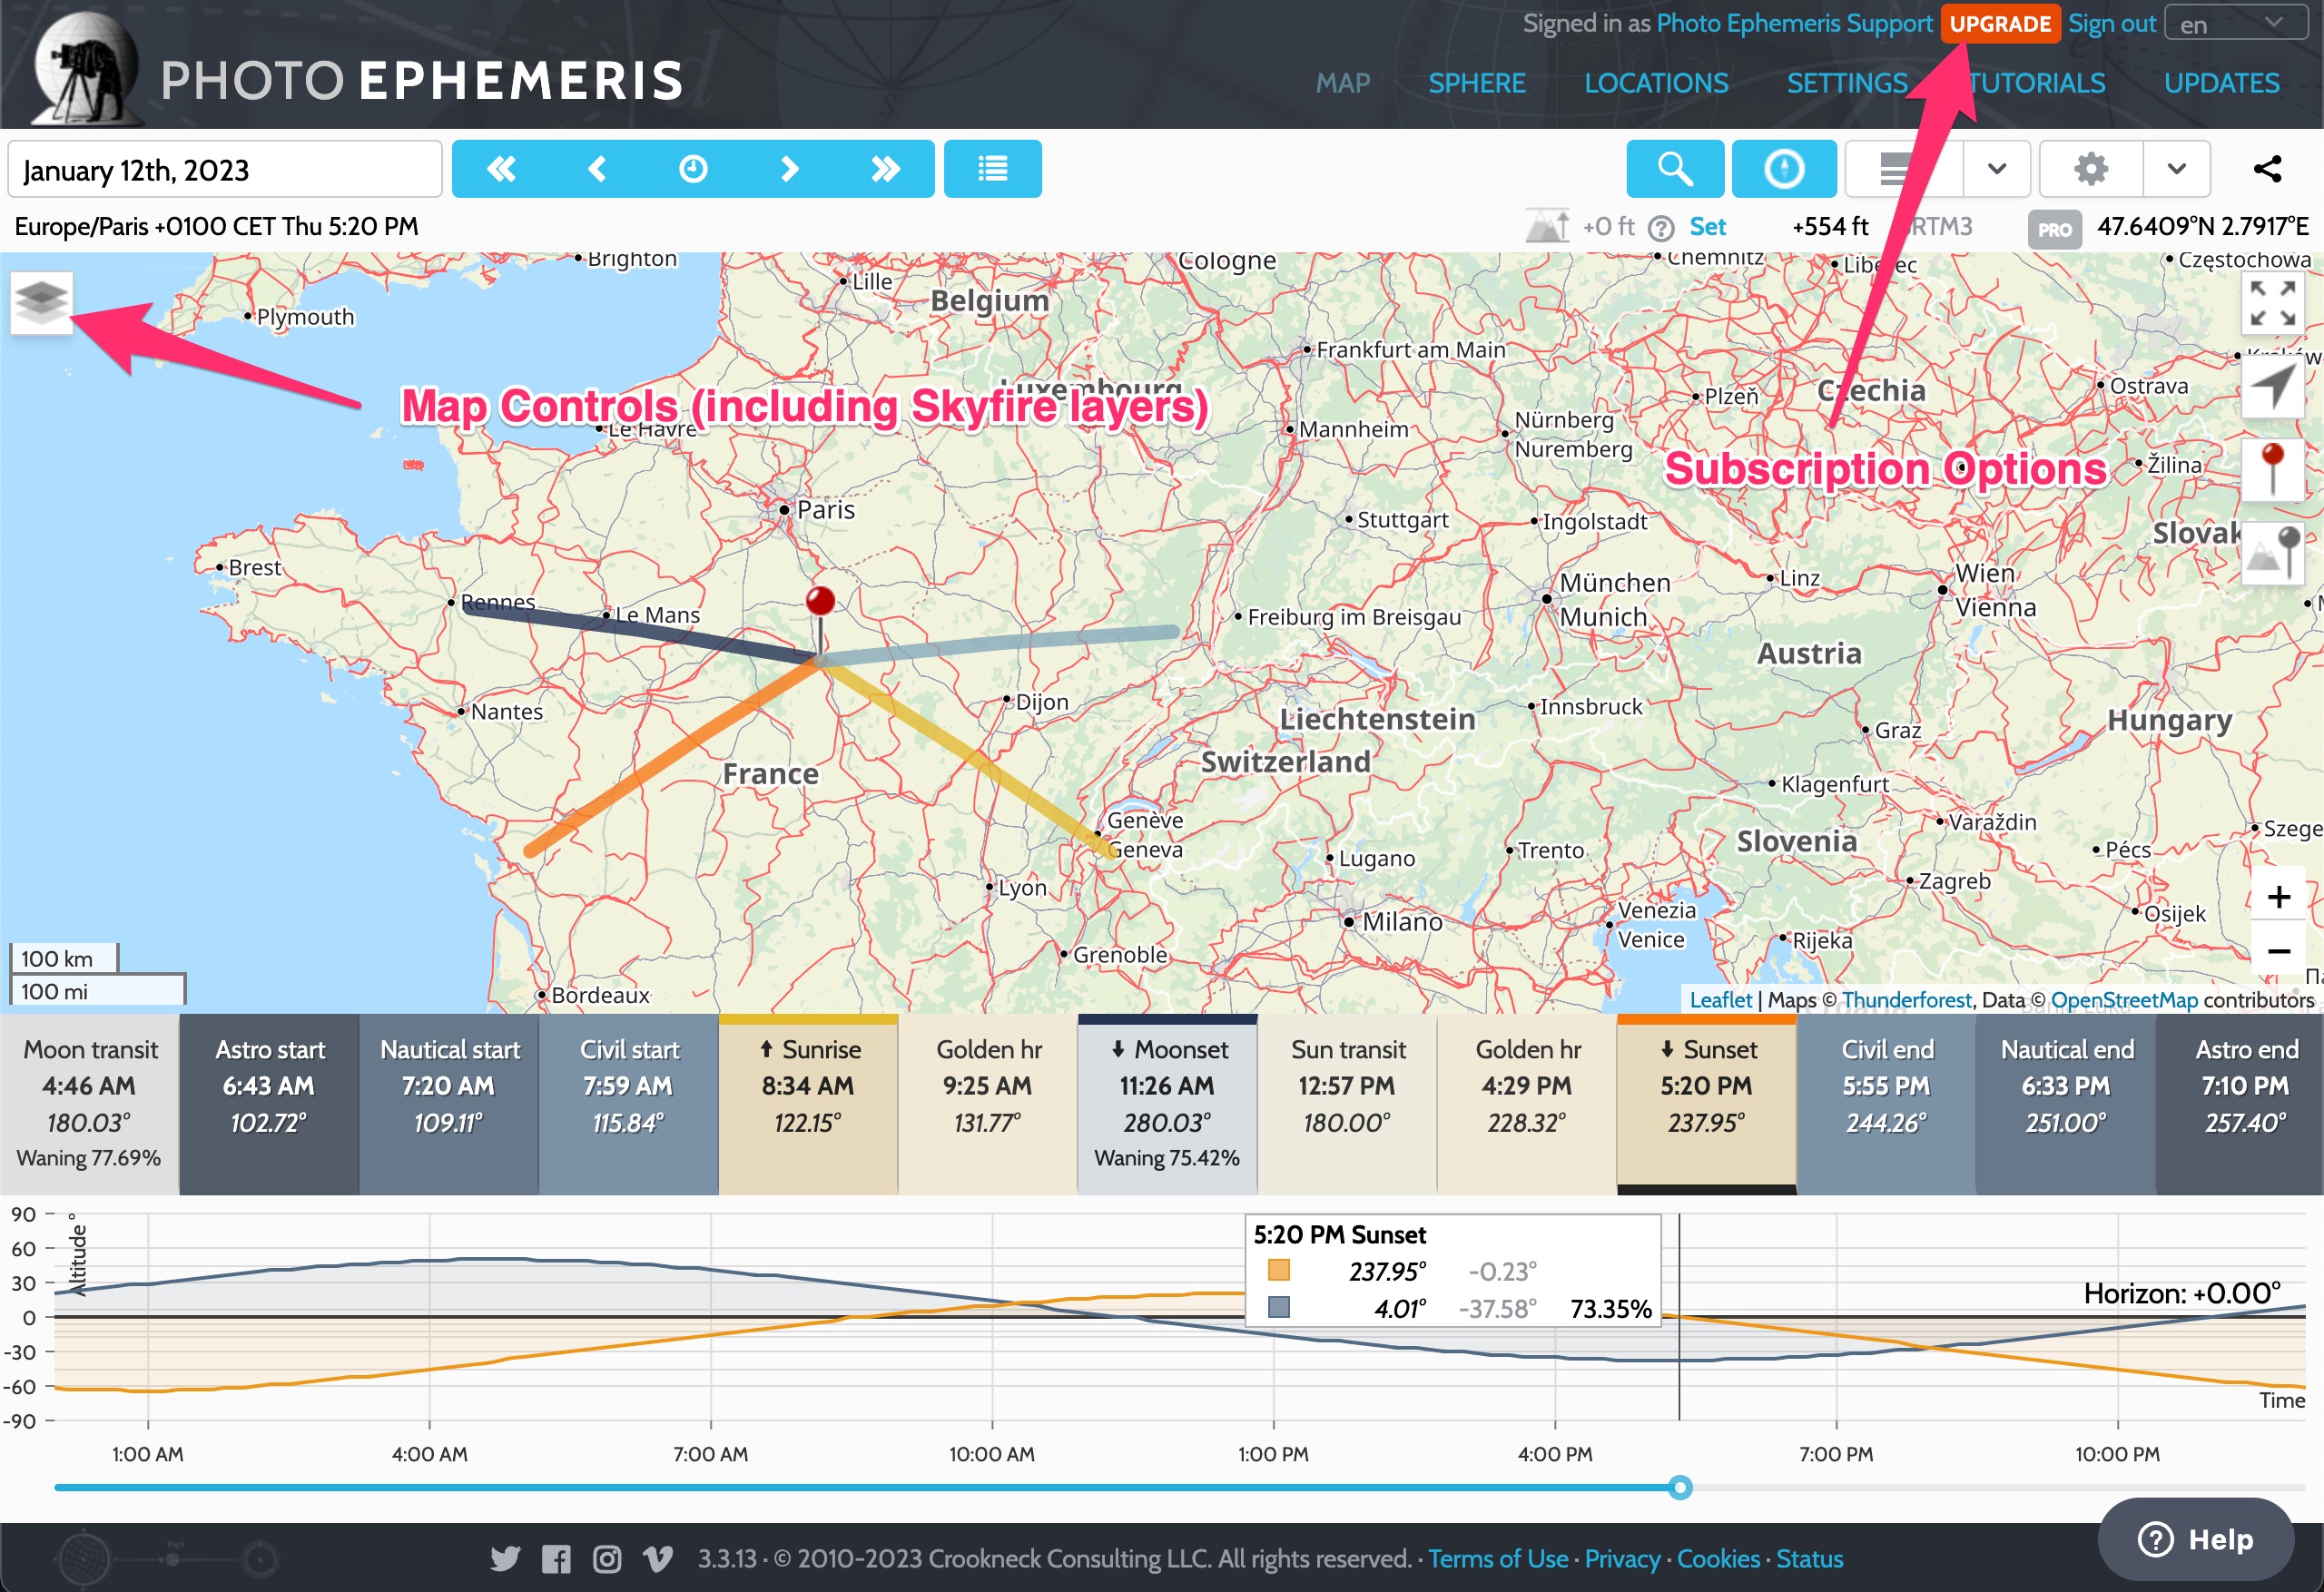Select the Sunset 5:20 PM event
Viewport: 2324px width, 1592px height.
(1706, 1104)
